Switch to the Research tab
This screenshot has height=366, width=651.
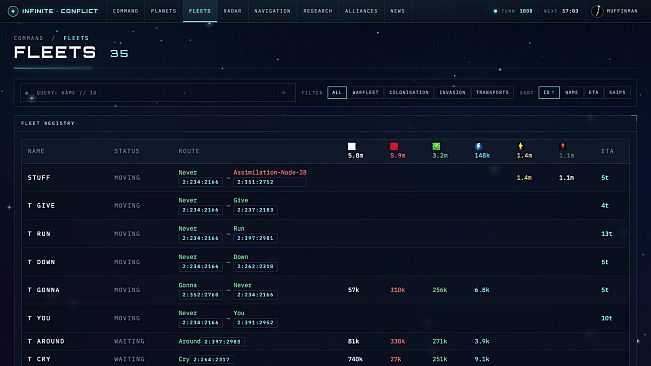[x=318, y=11]
